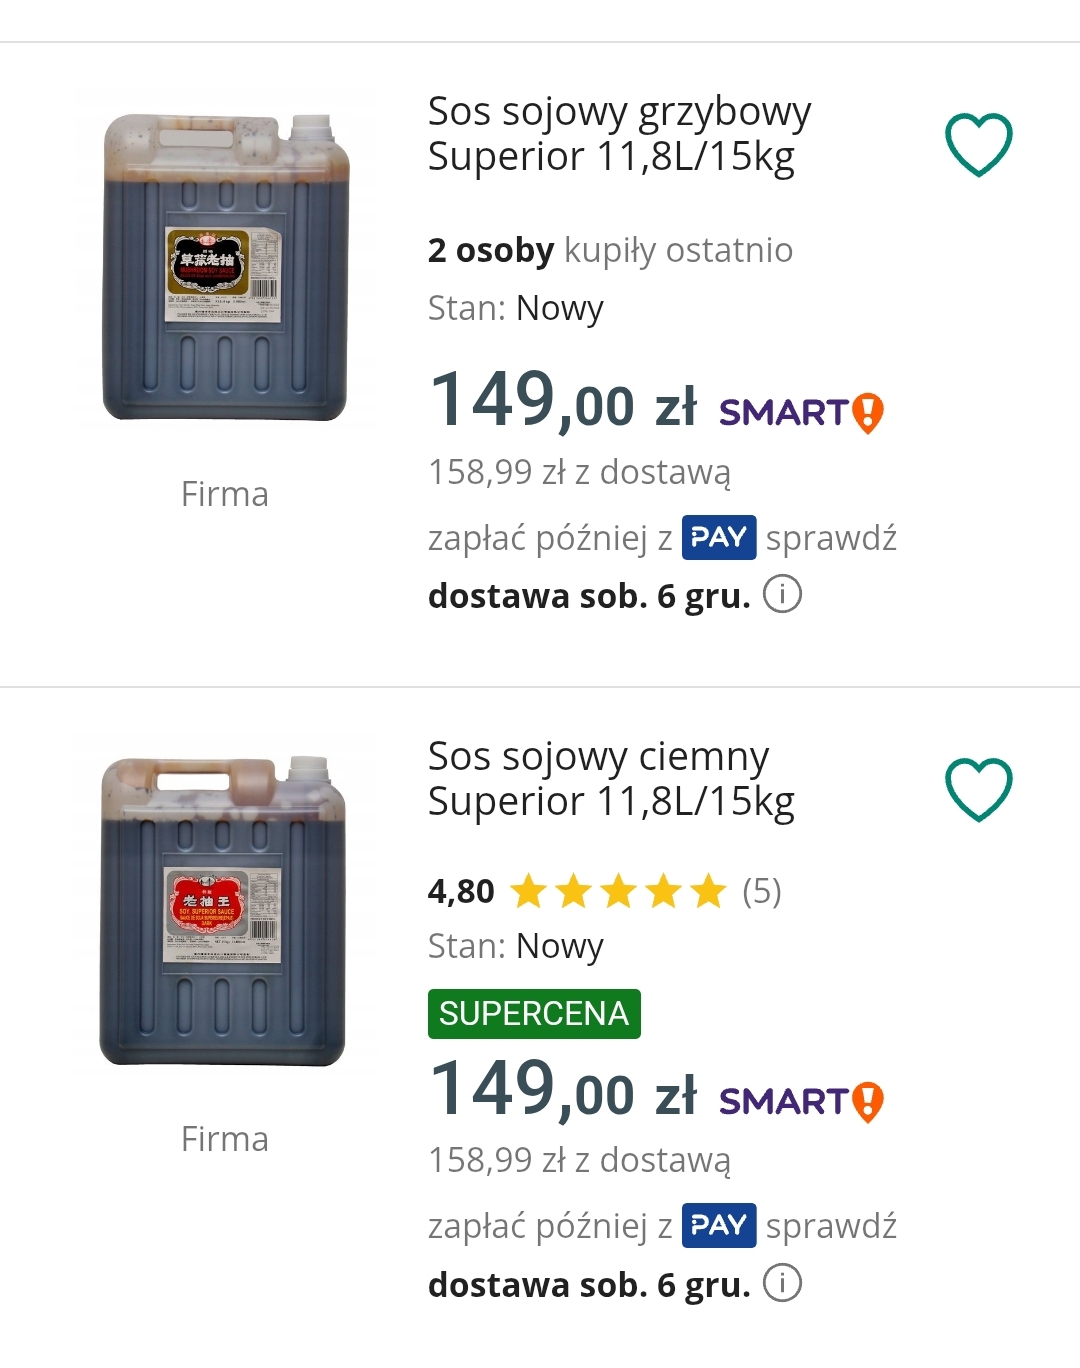The image size is (1080, 1368).
Task: Open "Sos sojowy grzybowy Superior" product title
Action: [x=619, y=134]
